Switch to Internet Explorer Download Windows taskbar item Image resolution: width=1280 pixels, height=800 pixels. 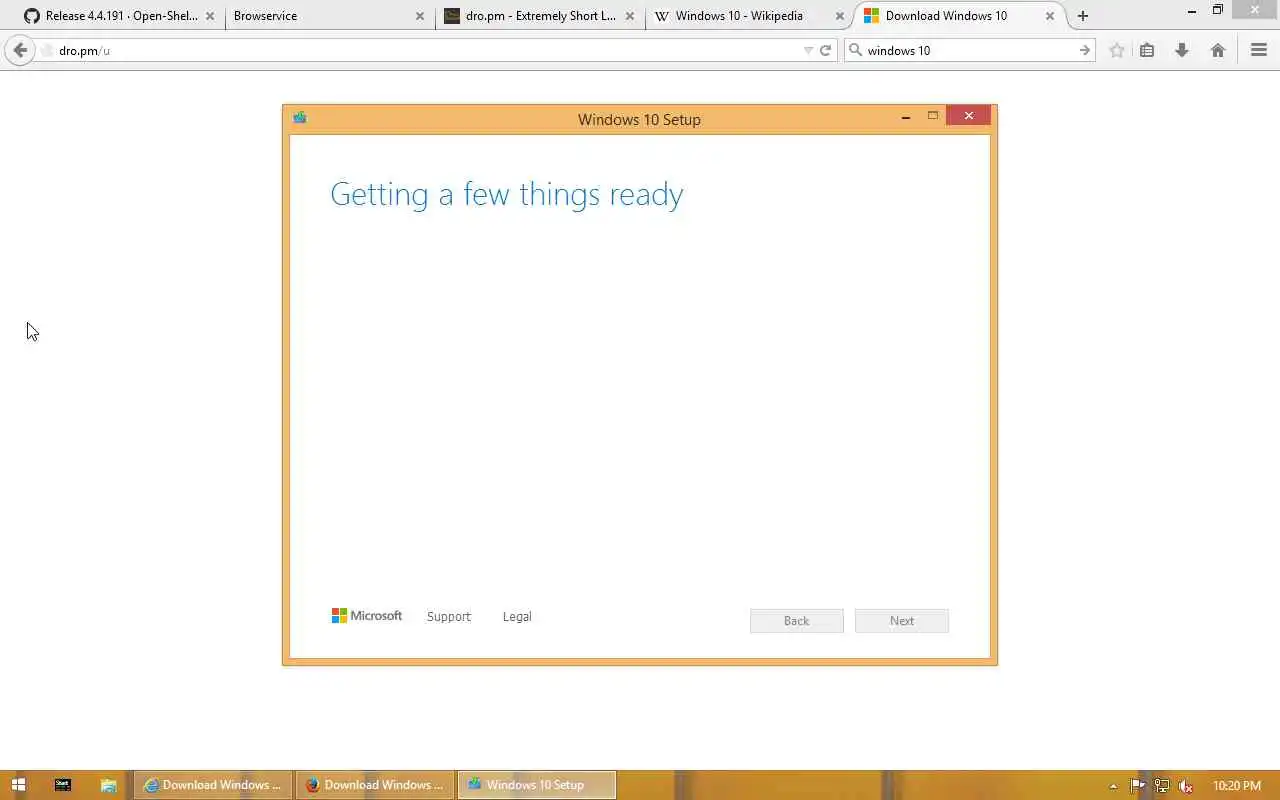213,785
